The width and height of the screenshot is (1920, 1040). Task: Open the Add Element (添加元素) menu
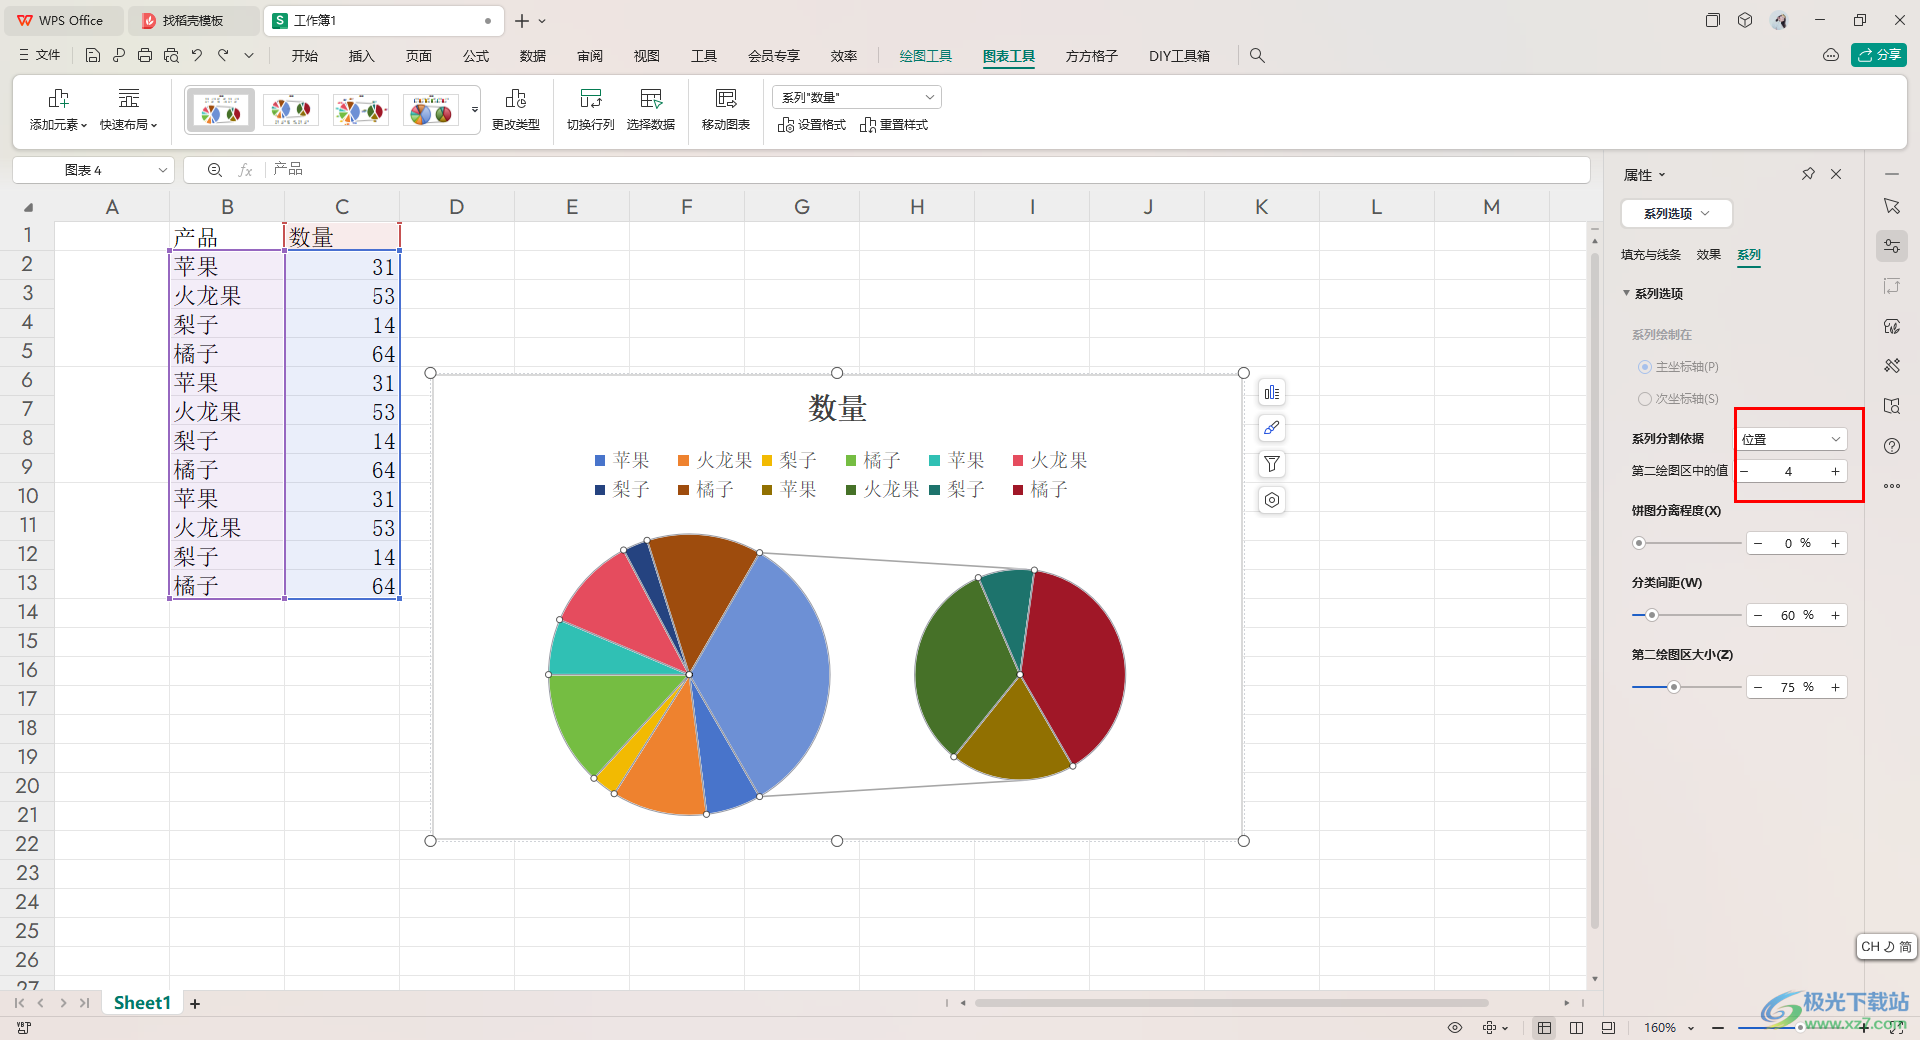pos(58,109)
